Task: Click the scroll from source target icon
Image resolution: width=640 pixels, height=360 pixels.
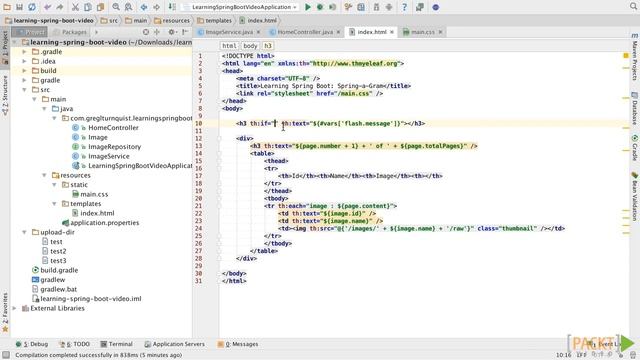Action: 146,32
